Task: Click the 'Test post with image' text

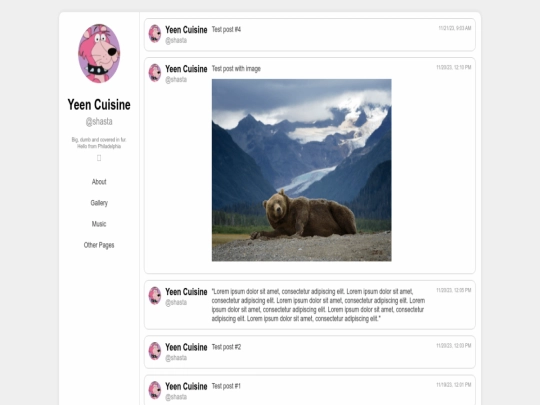Action: point(236,69)
